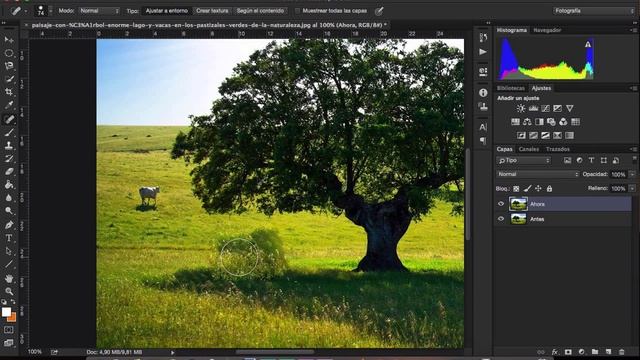
Task: Select the Zoom tool
Action: tap(9, 291)
